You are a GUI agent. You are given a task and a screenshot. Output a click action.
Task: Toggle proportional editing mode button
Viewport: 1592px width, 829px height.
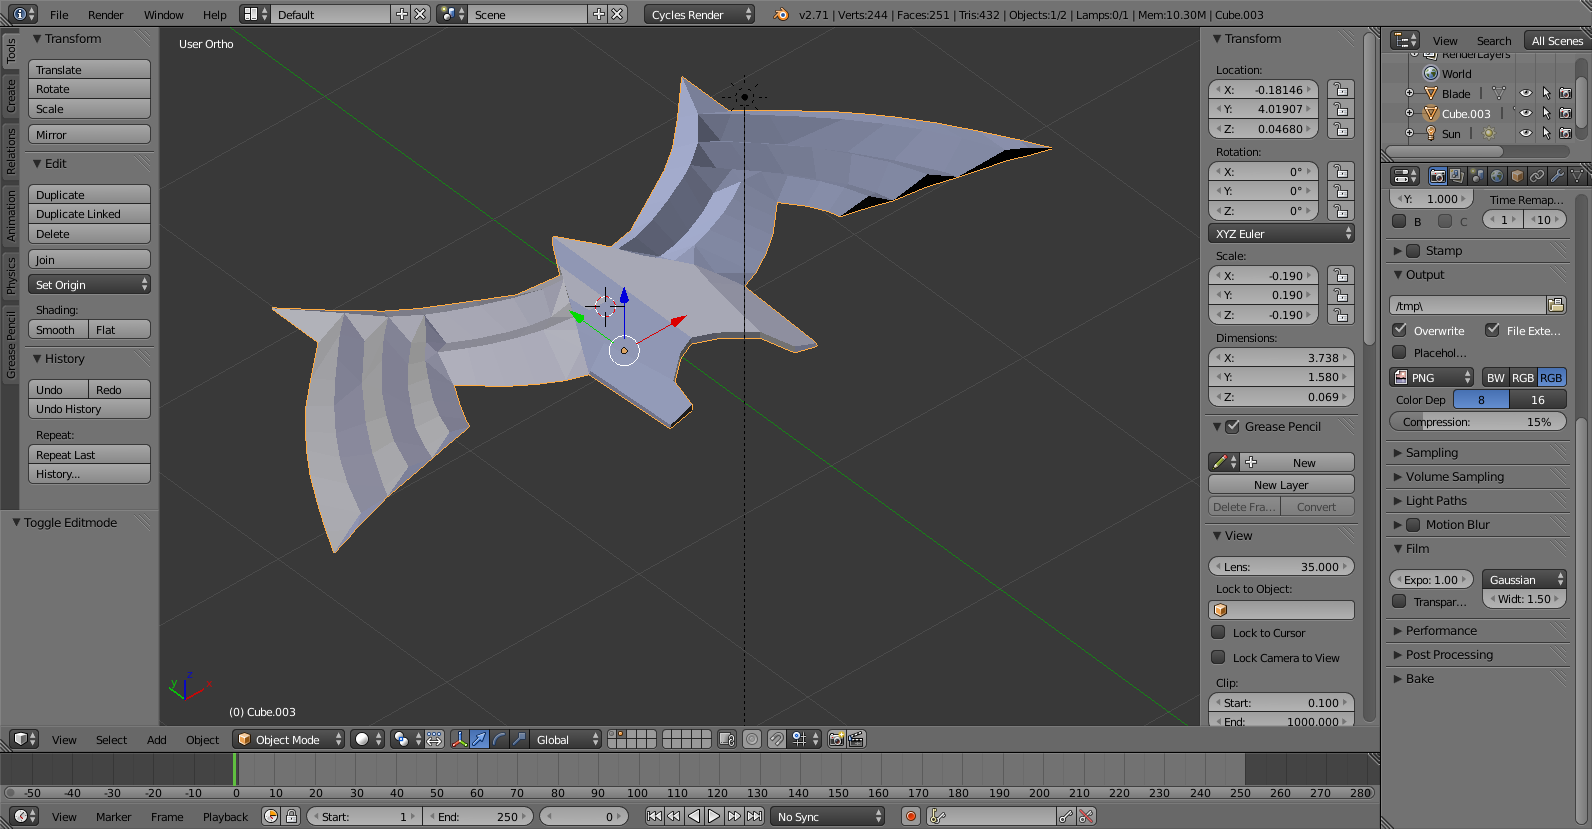tap(752, 739)
